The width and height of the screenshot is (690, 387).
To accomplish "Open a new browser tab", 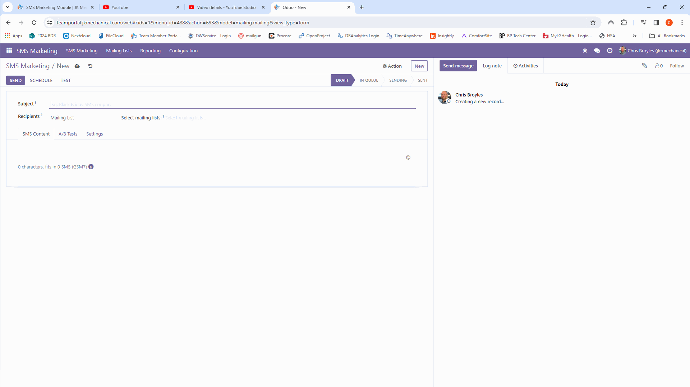I will click(362, 7).
